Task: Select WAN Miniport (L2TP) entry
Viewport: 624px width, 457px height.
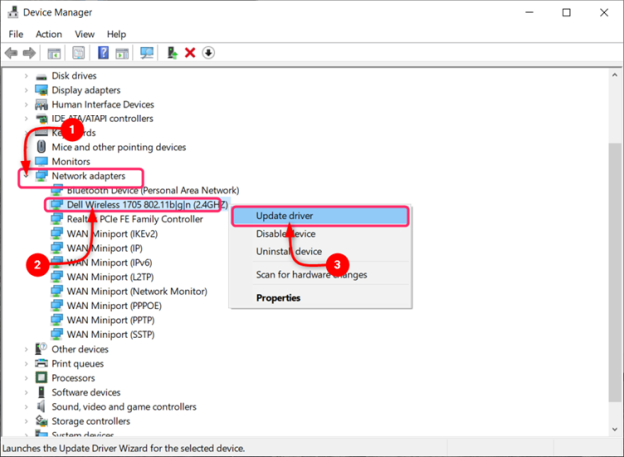Action: click(x=110, y=277)
